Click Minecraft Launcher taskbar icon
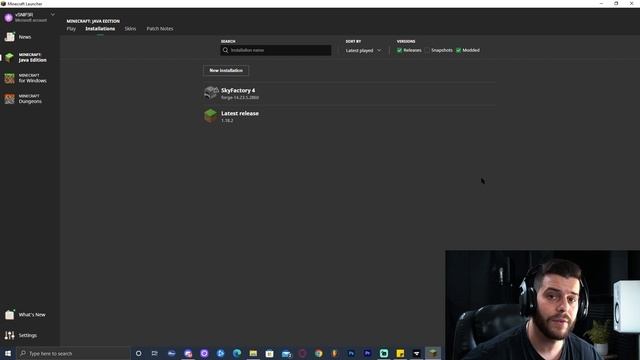Viewport: 640px width, 360px height. coord(433,353)
